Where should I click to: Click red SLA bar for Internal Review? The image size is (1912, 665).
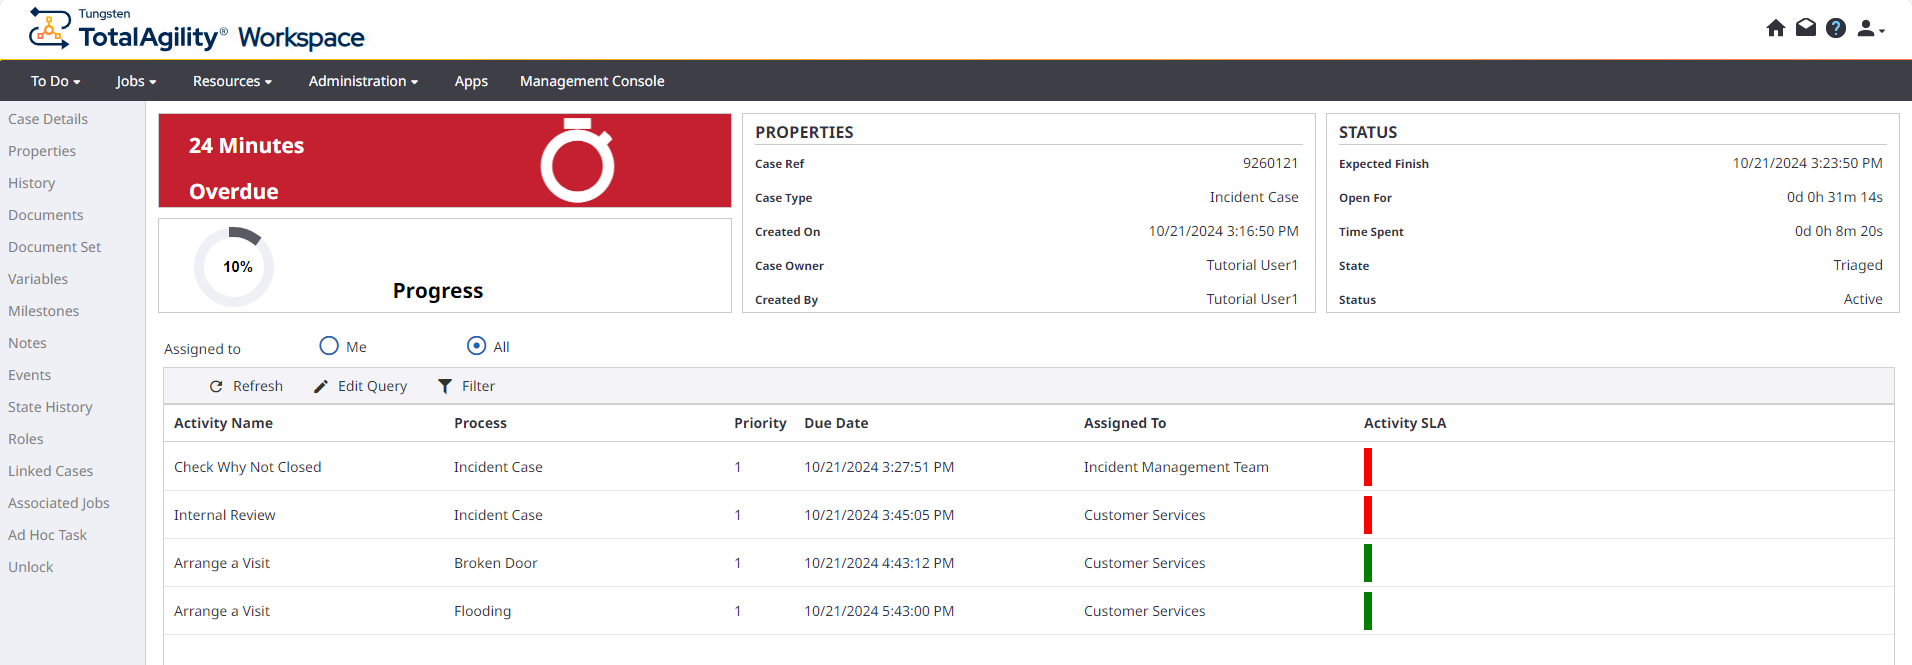1368,515
